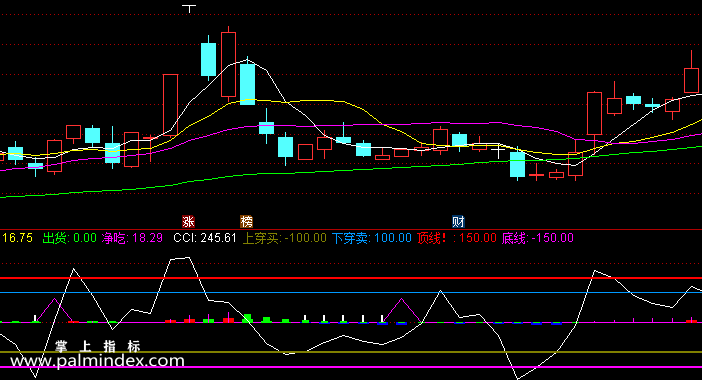
Task: Click the red 涨 marker icon
Action: click(188, 222)
